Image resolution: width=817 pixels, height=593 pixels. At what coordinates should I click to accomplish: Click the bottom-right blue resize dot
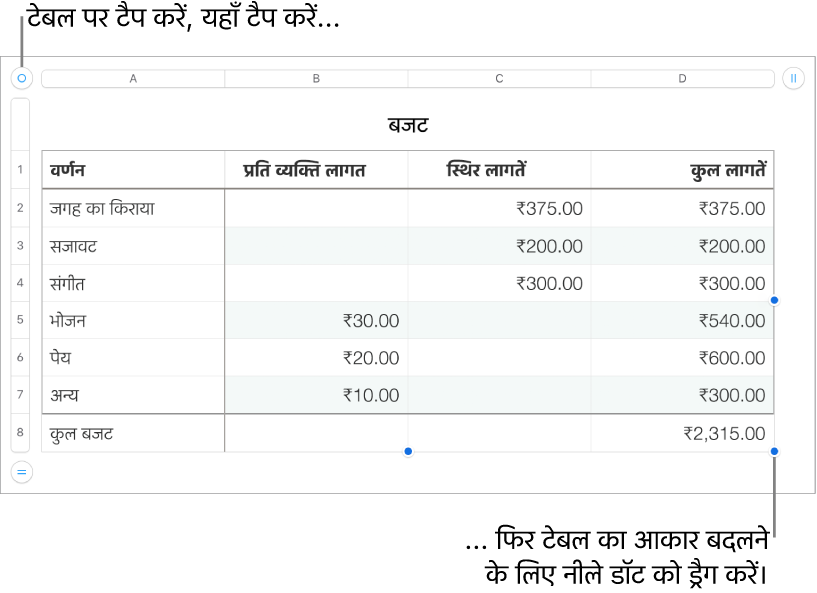click(774, 451)
